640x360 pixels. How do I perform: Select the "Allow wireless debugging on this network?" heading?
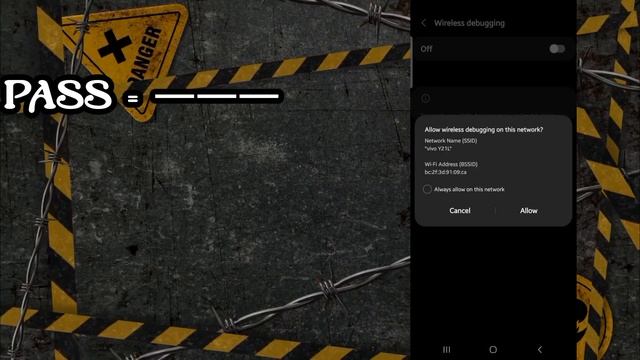484,129
